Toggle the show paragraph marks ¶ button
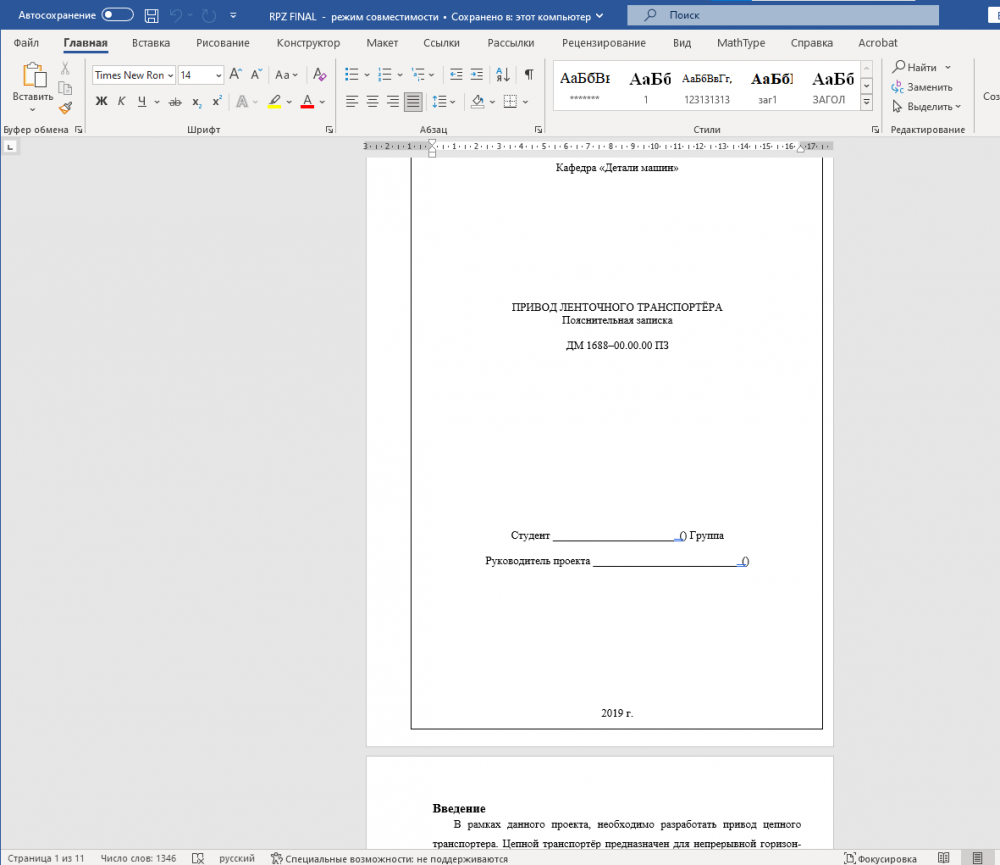 click(529, 75)
